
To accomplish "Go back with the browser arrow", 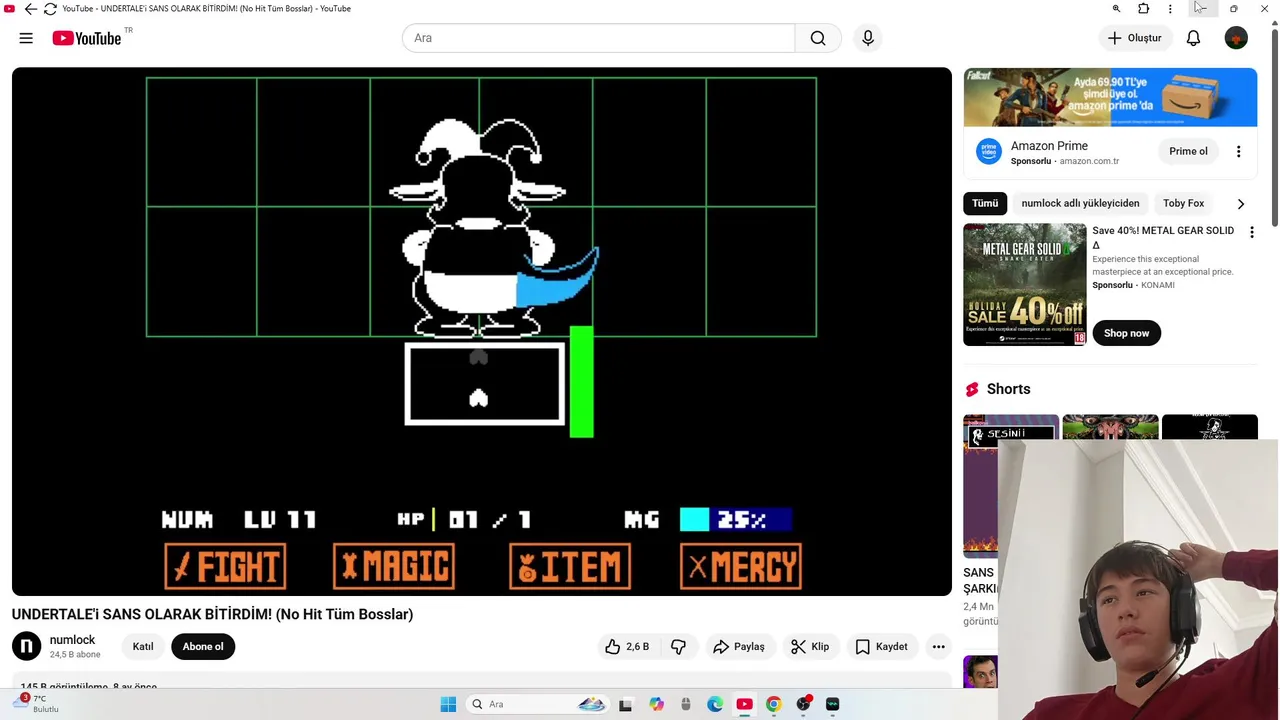I will 30,9.
